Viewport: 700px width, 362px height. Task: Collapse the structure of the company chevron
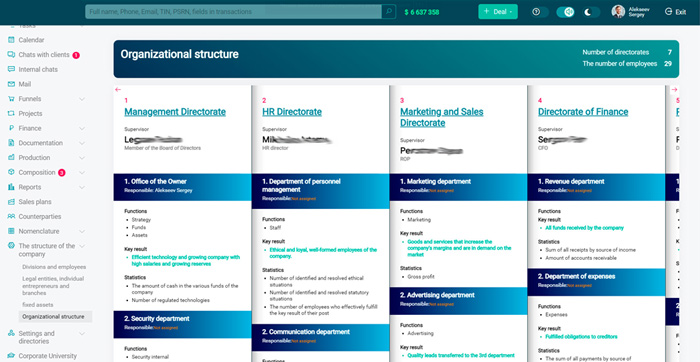[82, 246]
